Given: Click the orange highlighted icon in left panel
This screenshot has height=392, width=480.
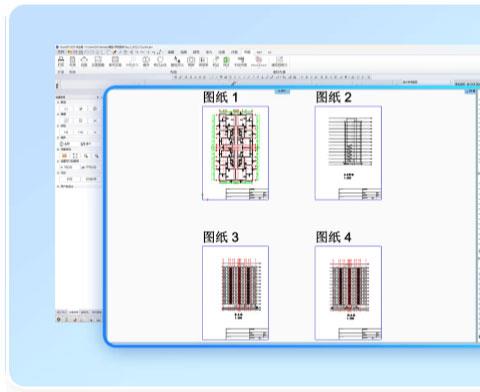Looking at the screenshot, I should [x=64, y=156].
